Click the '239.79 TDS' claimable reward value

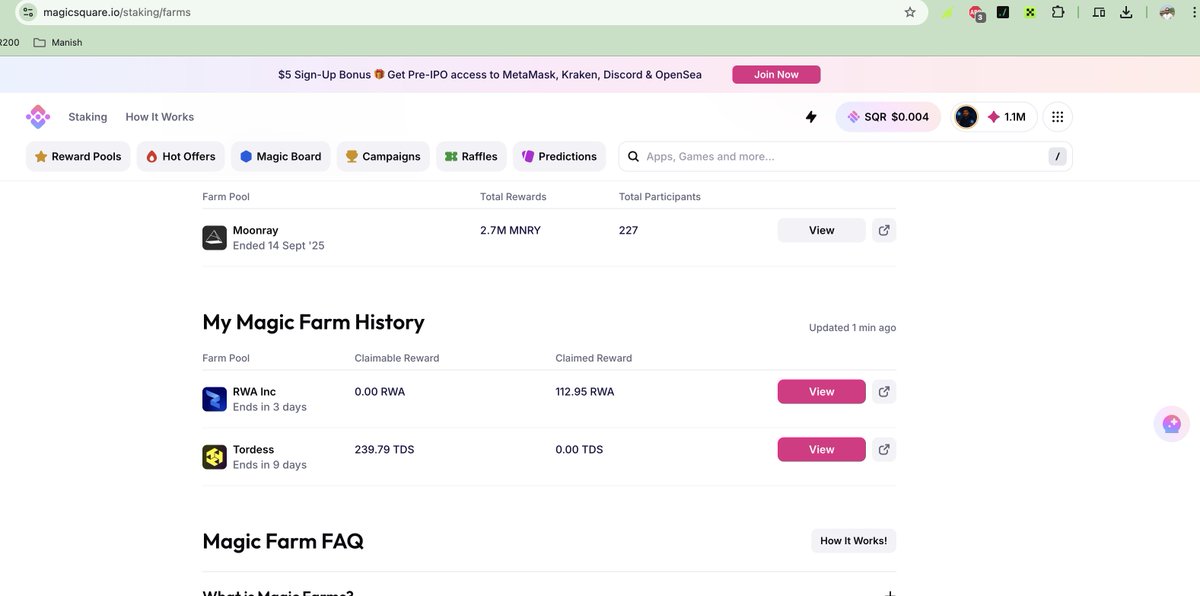[x=384, y=450]
